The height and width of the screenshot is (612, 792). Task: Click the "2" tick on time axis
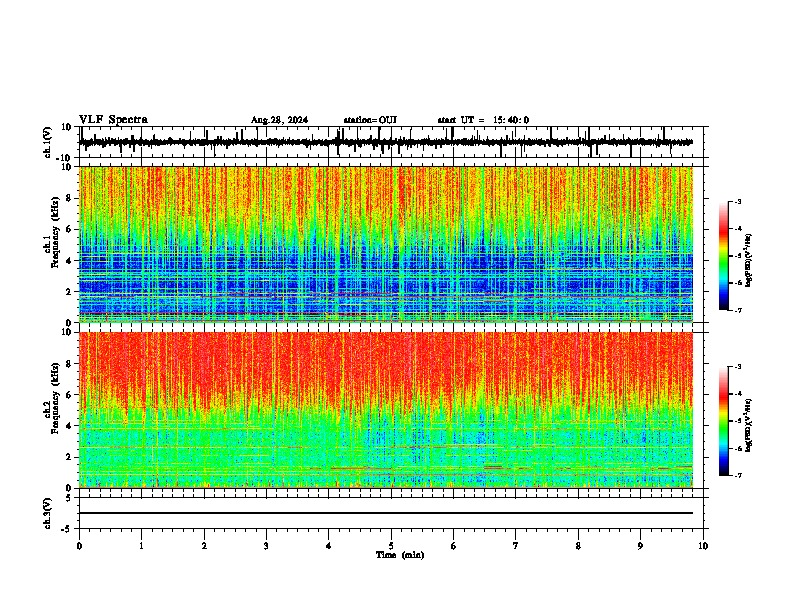204,546
